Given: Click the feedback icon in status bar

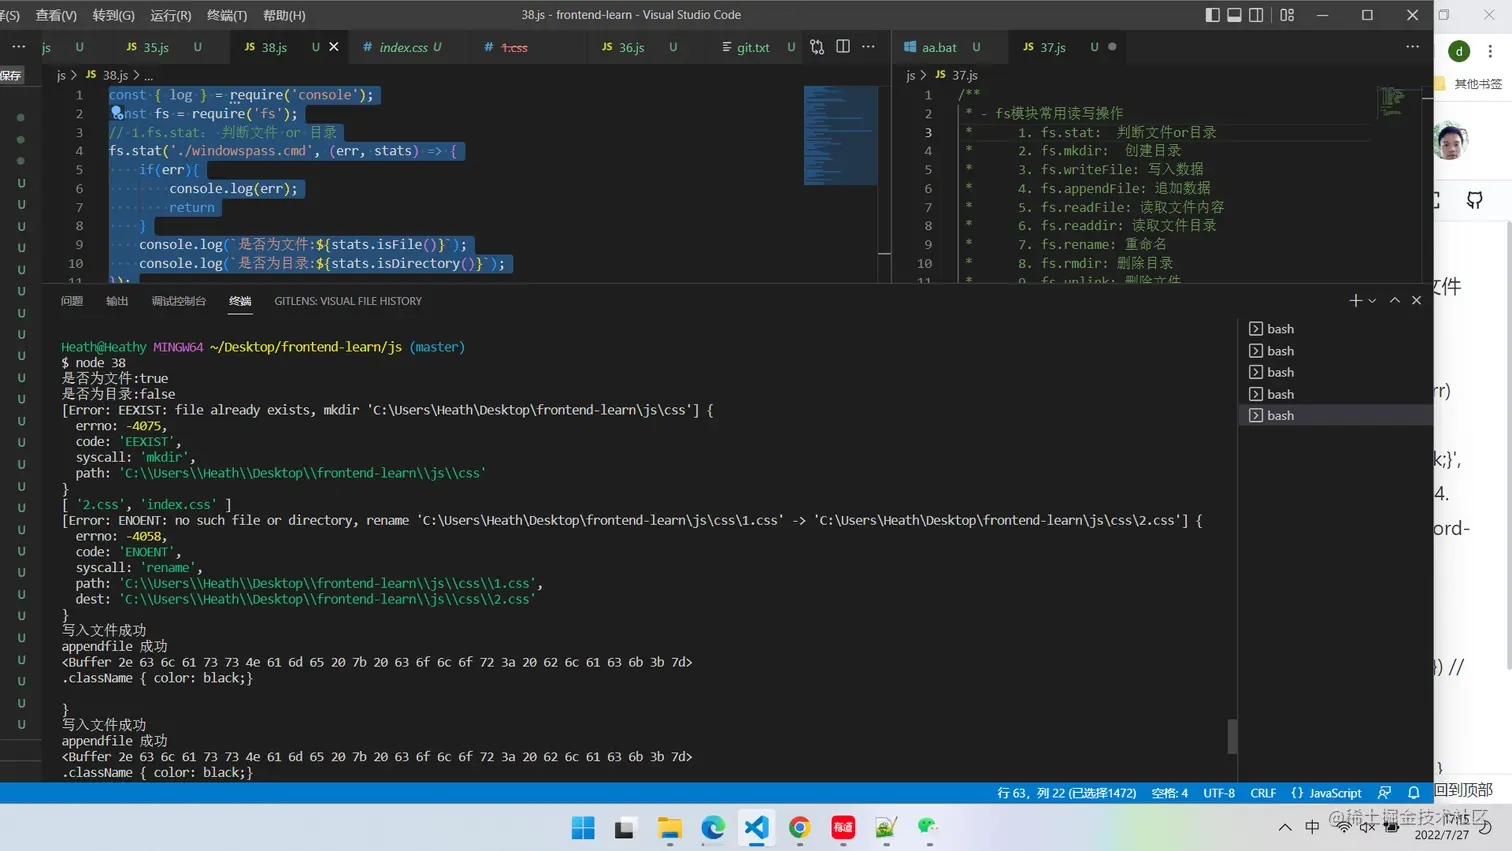Looking at the screenshot, I should point(1384,793).
